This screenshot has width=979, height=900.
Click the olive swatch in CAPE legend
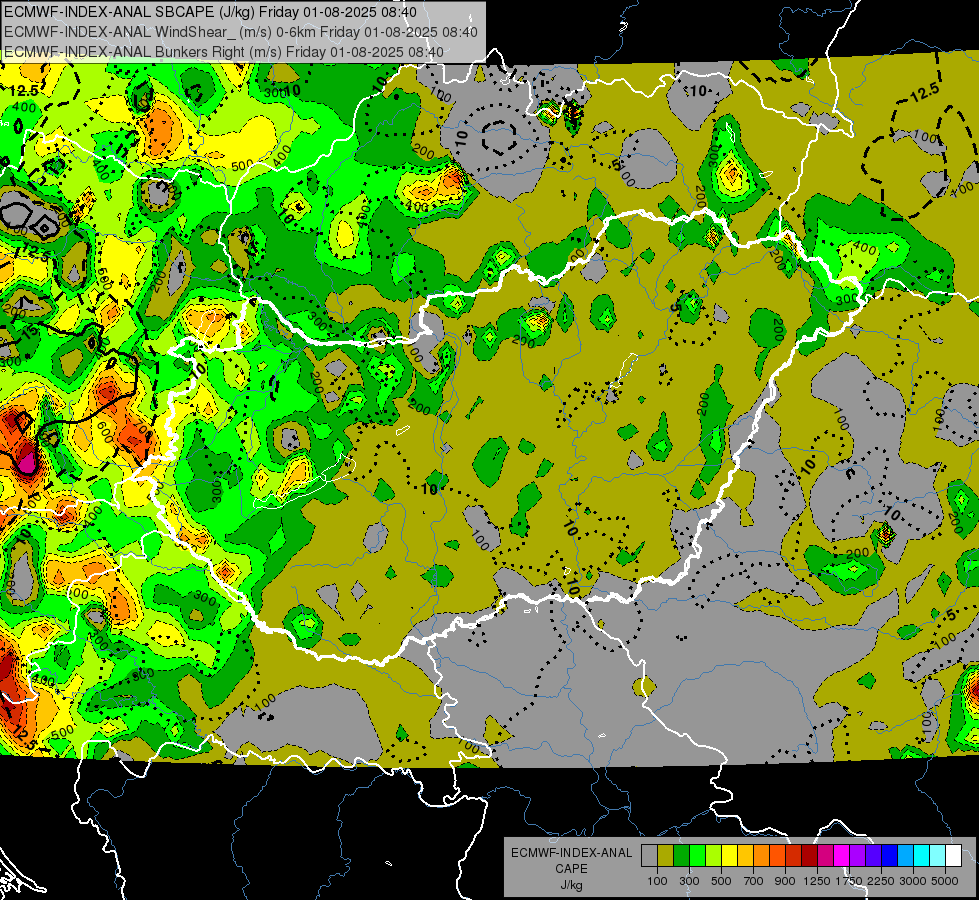click(666, 856)
